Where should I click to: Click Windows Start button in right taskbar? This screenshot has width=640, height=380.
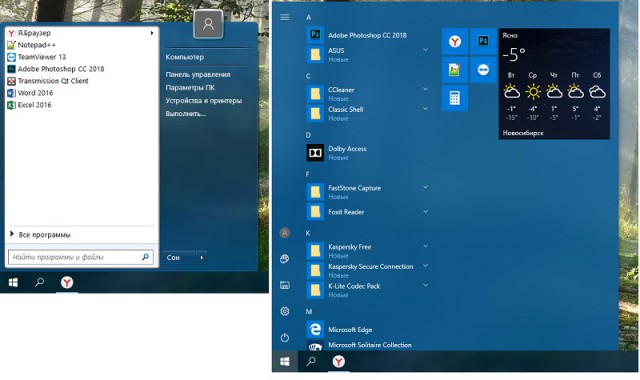(x=285, y=361)
